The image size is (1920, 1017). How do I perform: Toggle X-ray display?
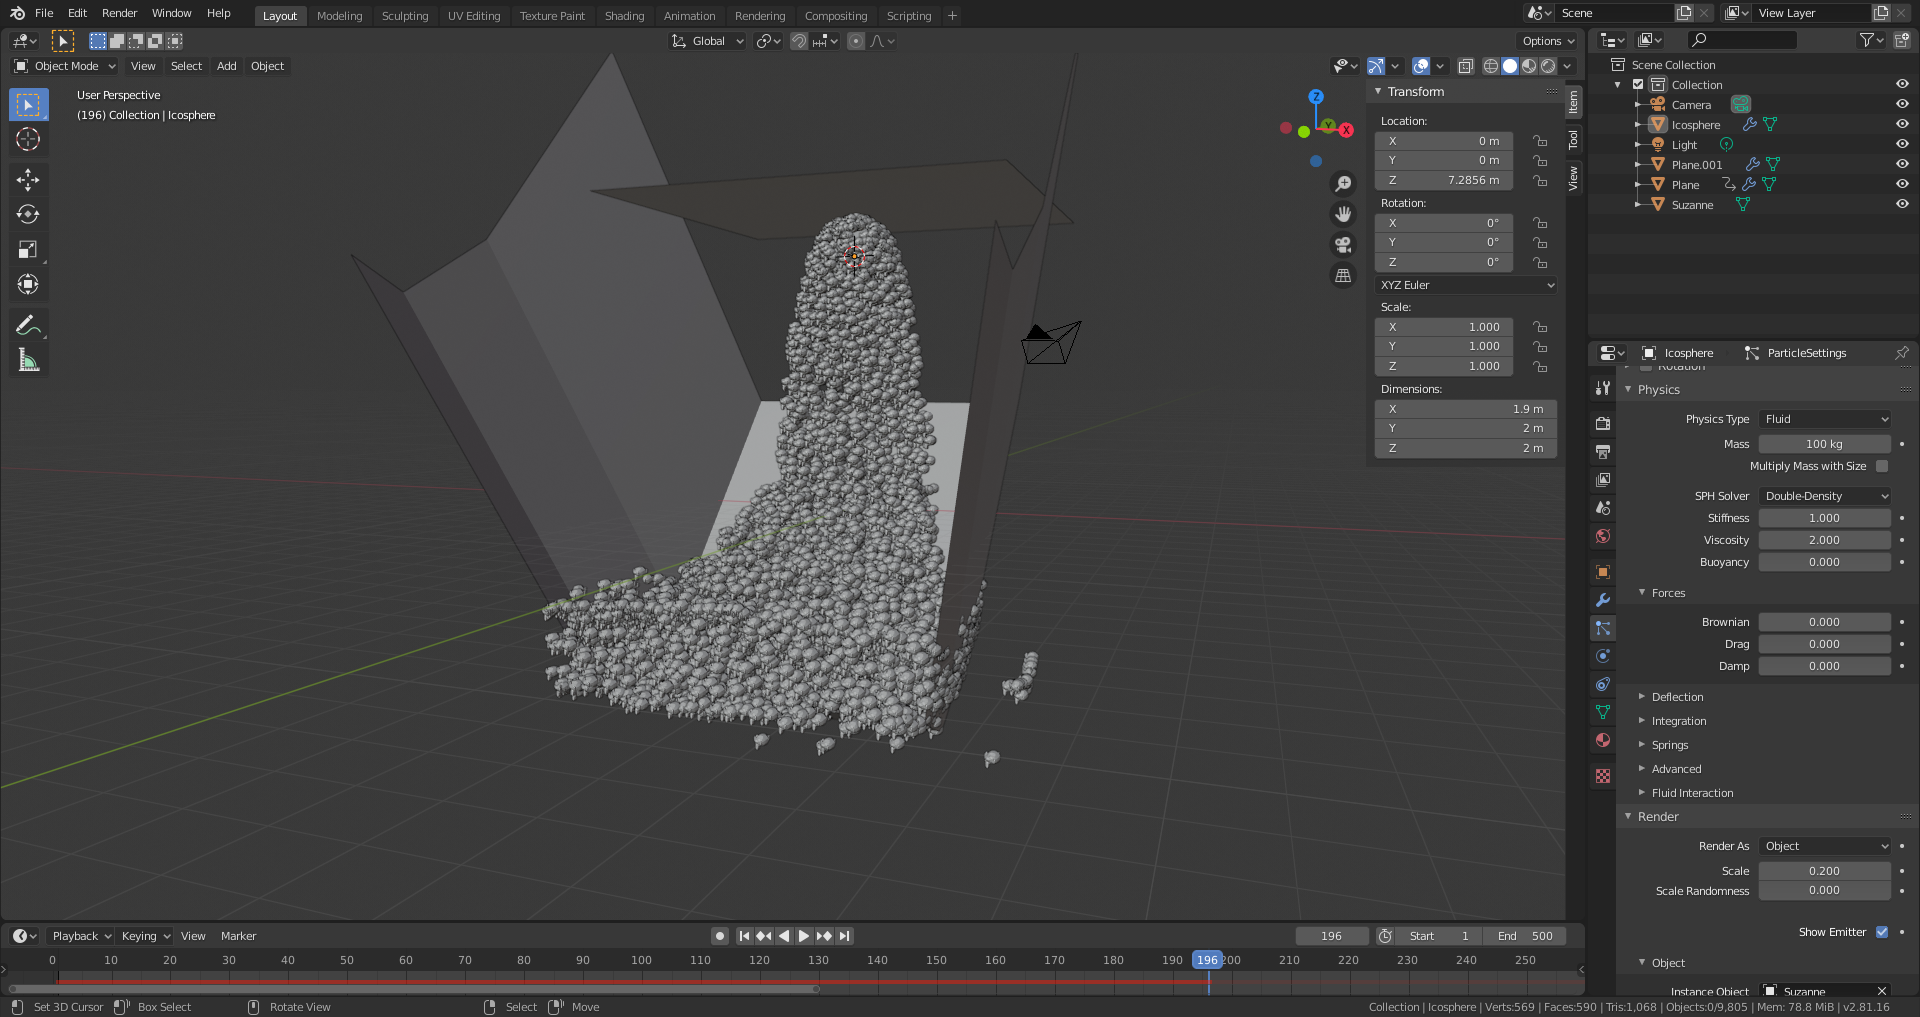pyautogui.click(x=1465, y=66)
